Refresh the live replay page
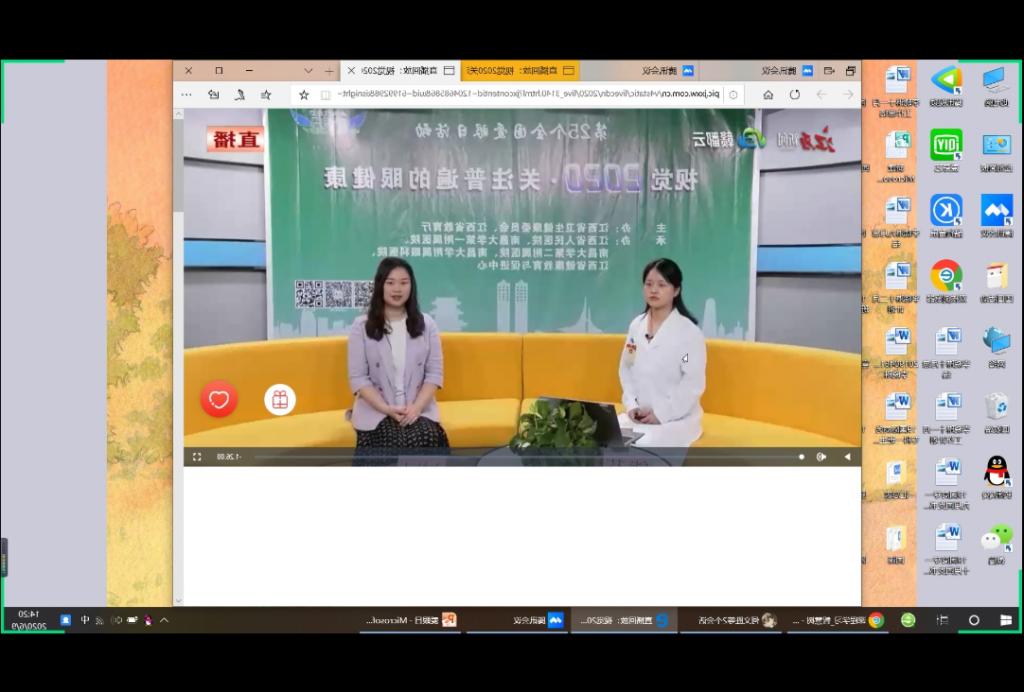1024x692 pixels. 795,94
